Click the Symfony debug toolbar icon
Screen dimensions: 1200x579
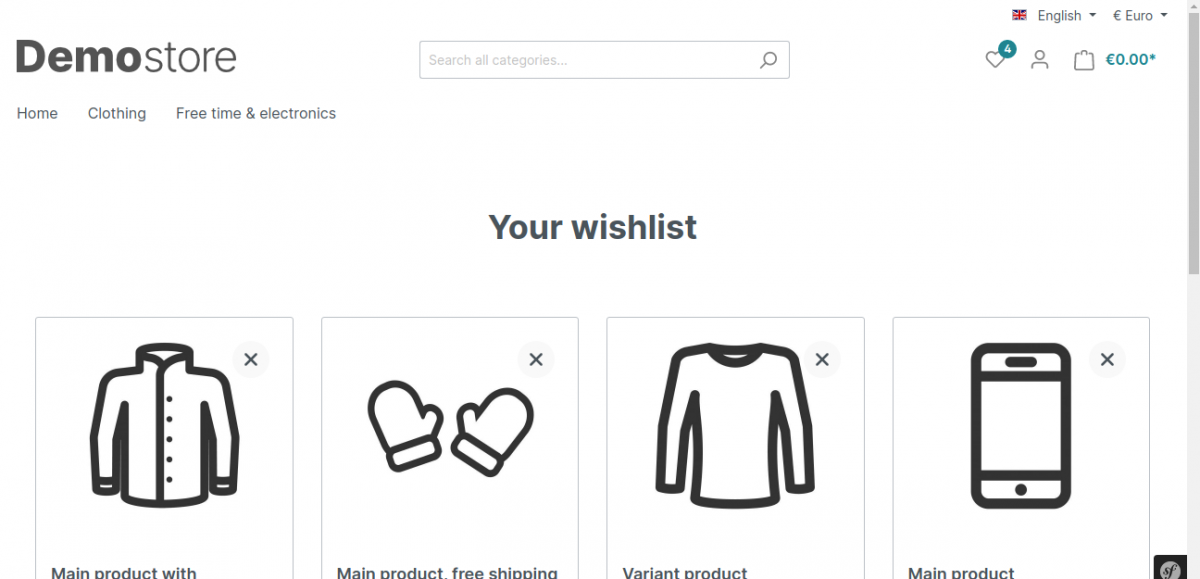[1170, 568]
